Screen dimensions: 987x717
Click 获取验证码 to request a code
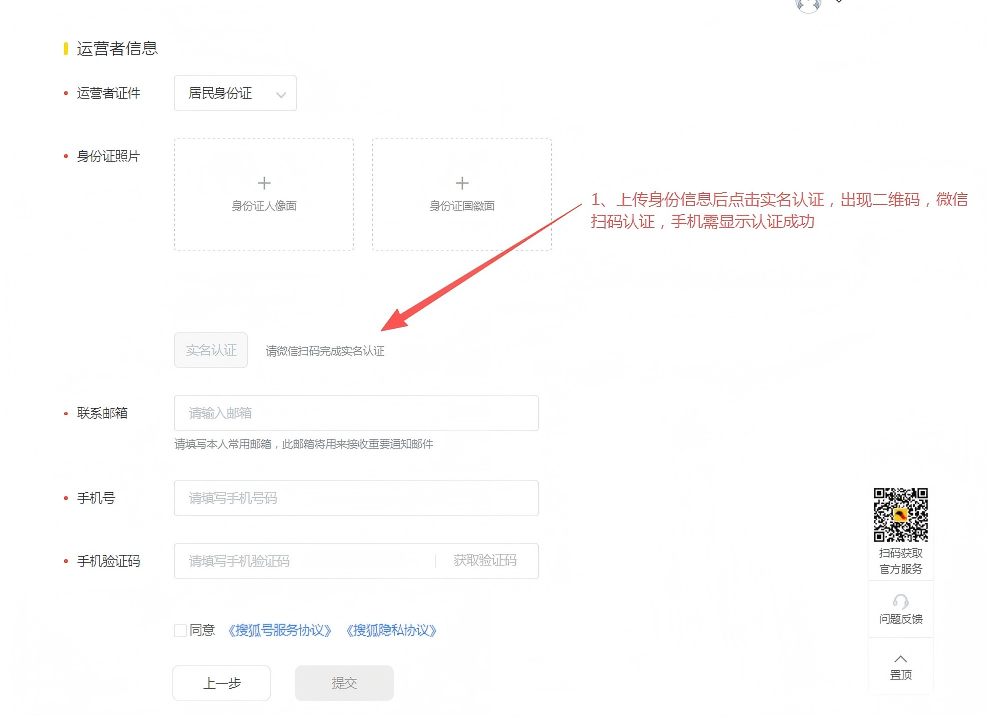pyautogui.click(x=485, y=561)
